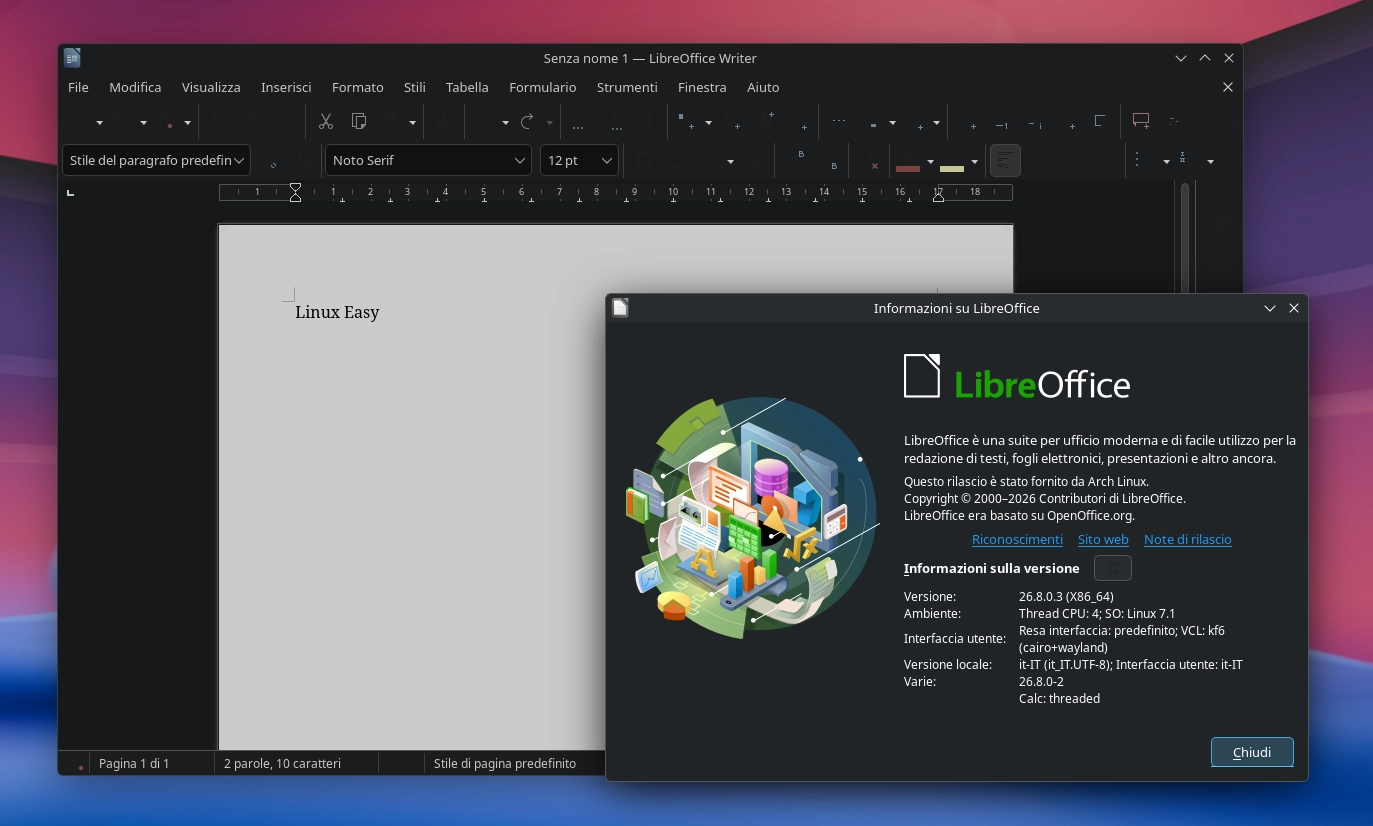Insert an endnote icon
1373x826 pixels.
1035,122
